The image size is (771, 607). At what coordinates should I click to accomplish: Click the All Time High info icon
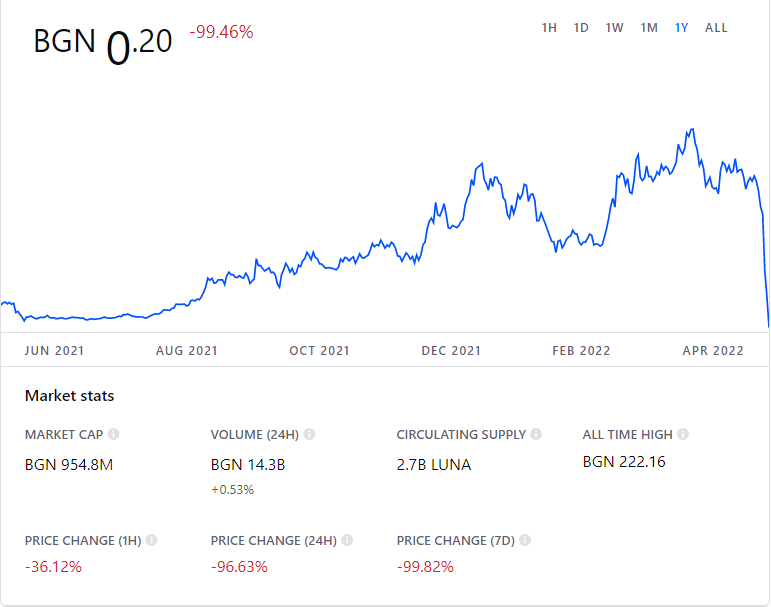[x=683, y=435]
